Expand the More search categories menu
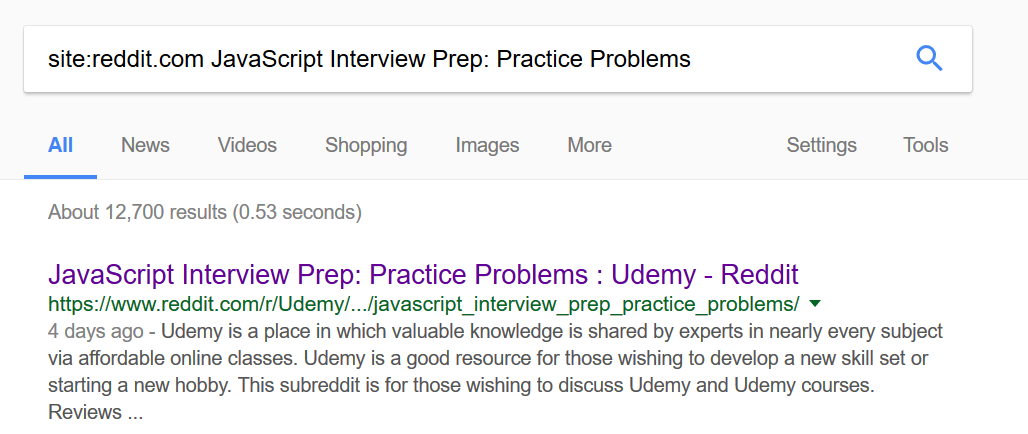 [589, 145]
